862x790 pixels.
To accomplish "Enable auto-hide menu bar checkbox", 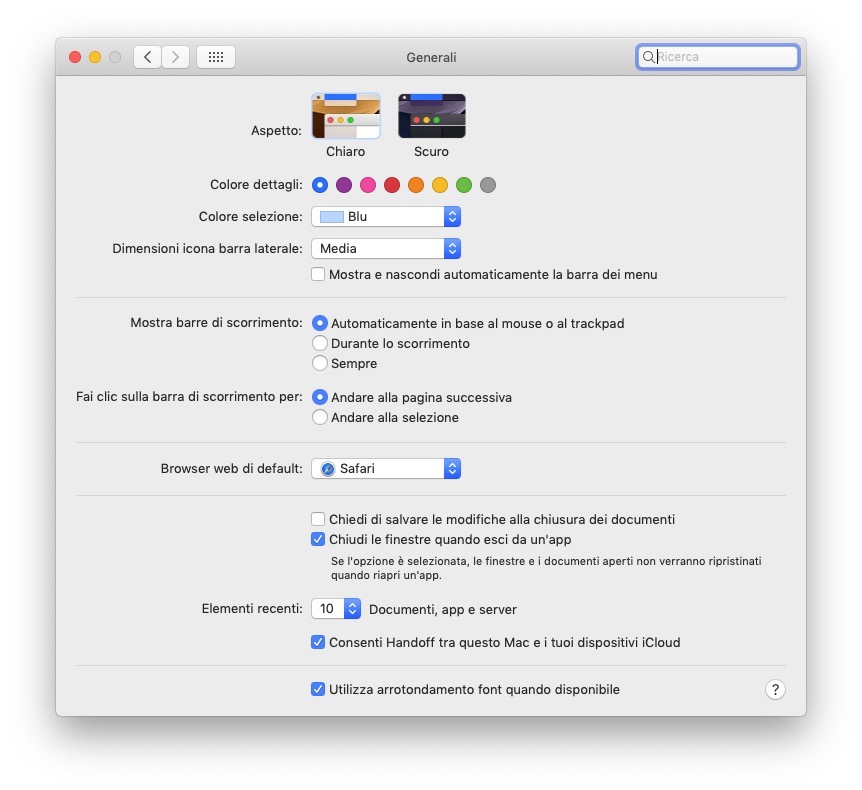I will pyautogui.click(x=318, y=274).
